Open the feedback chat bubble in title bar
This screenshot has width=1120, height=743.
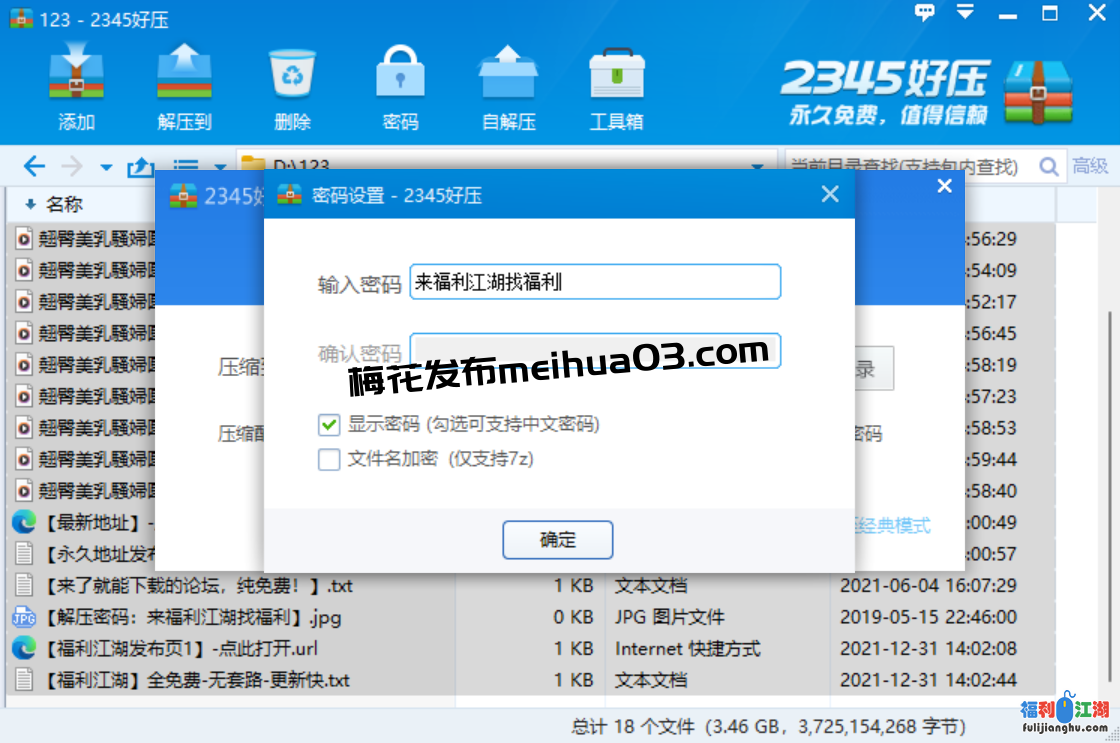point(924,12)
